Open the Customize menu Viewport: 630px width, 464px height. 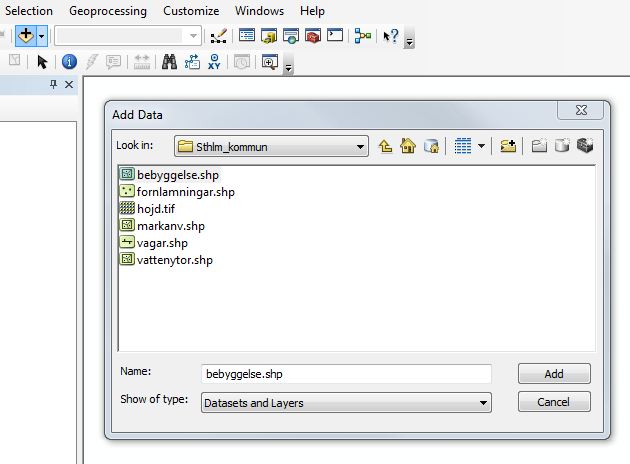point(191,11)
